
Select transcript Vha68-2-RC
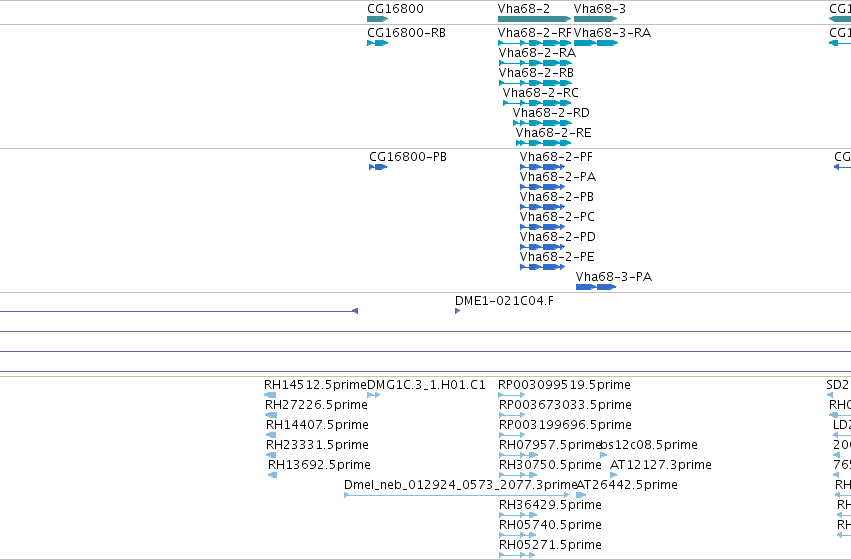(537, 103)
